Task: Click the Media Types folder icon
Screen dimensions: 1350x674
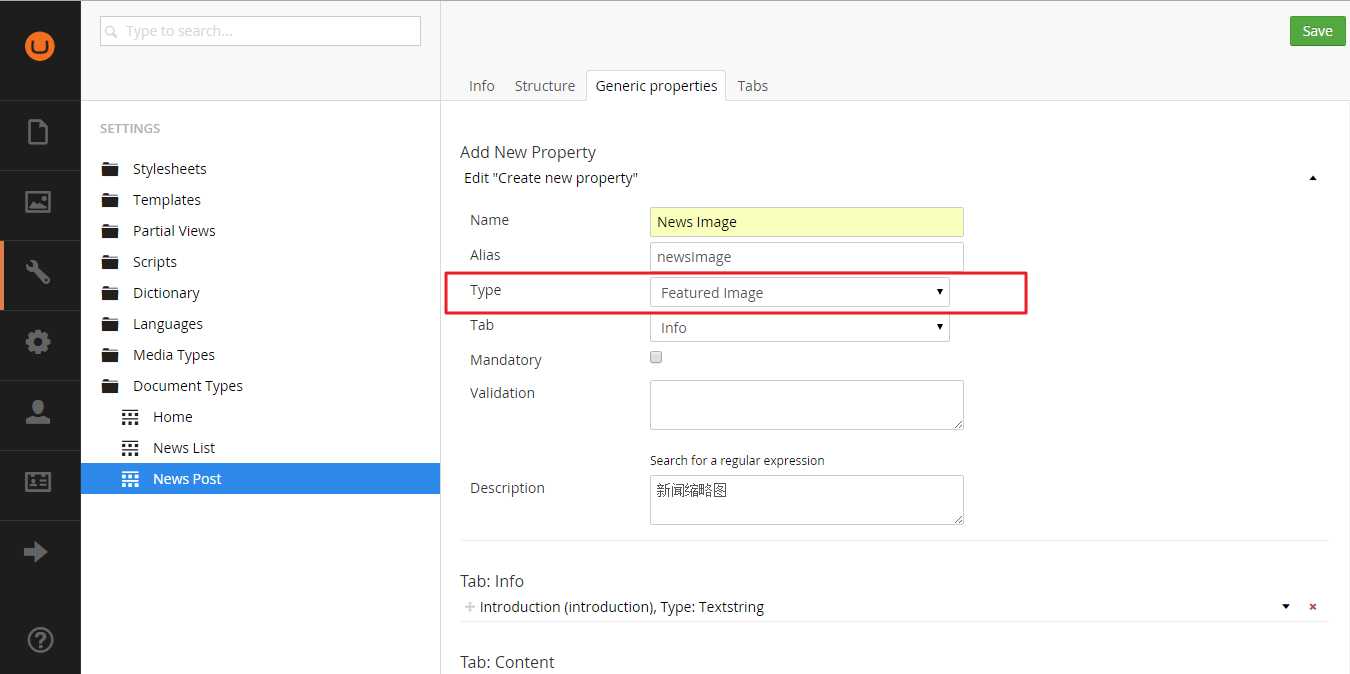Action: tap(110, 355)
